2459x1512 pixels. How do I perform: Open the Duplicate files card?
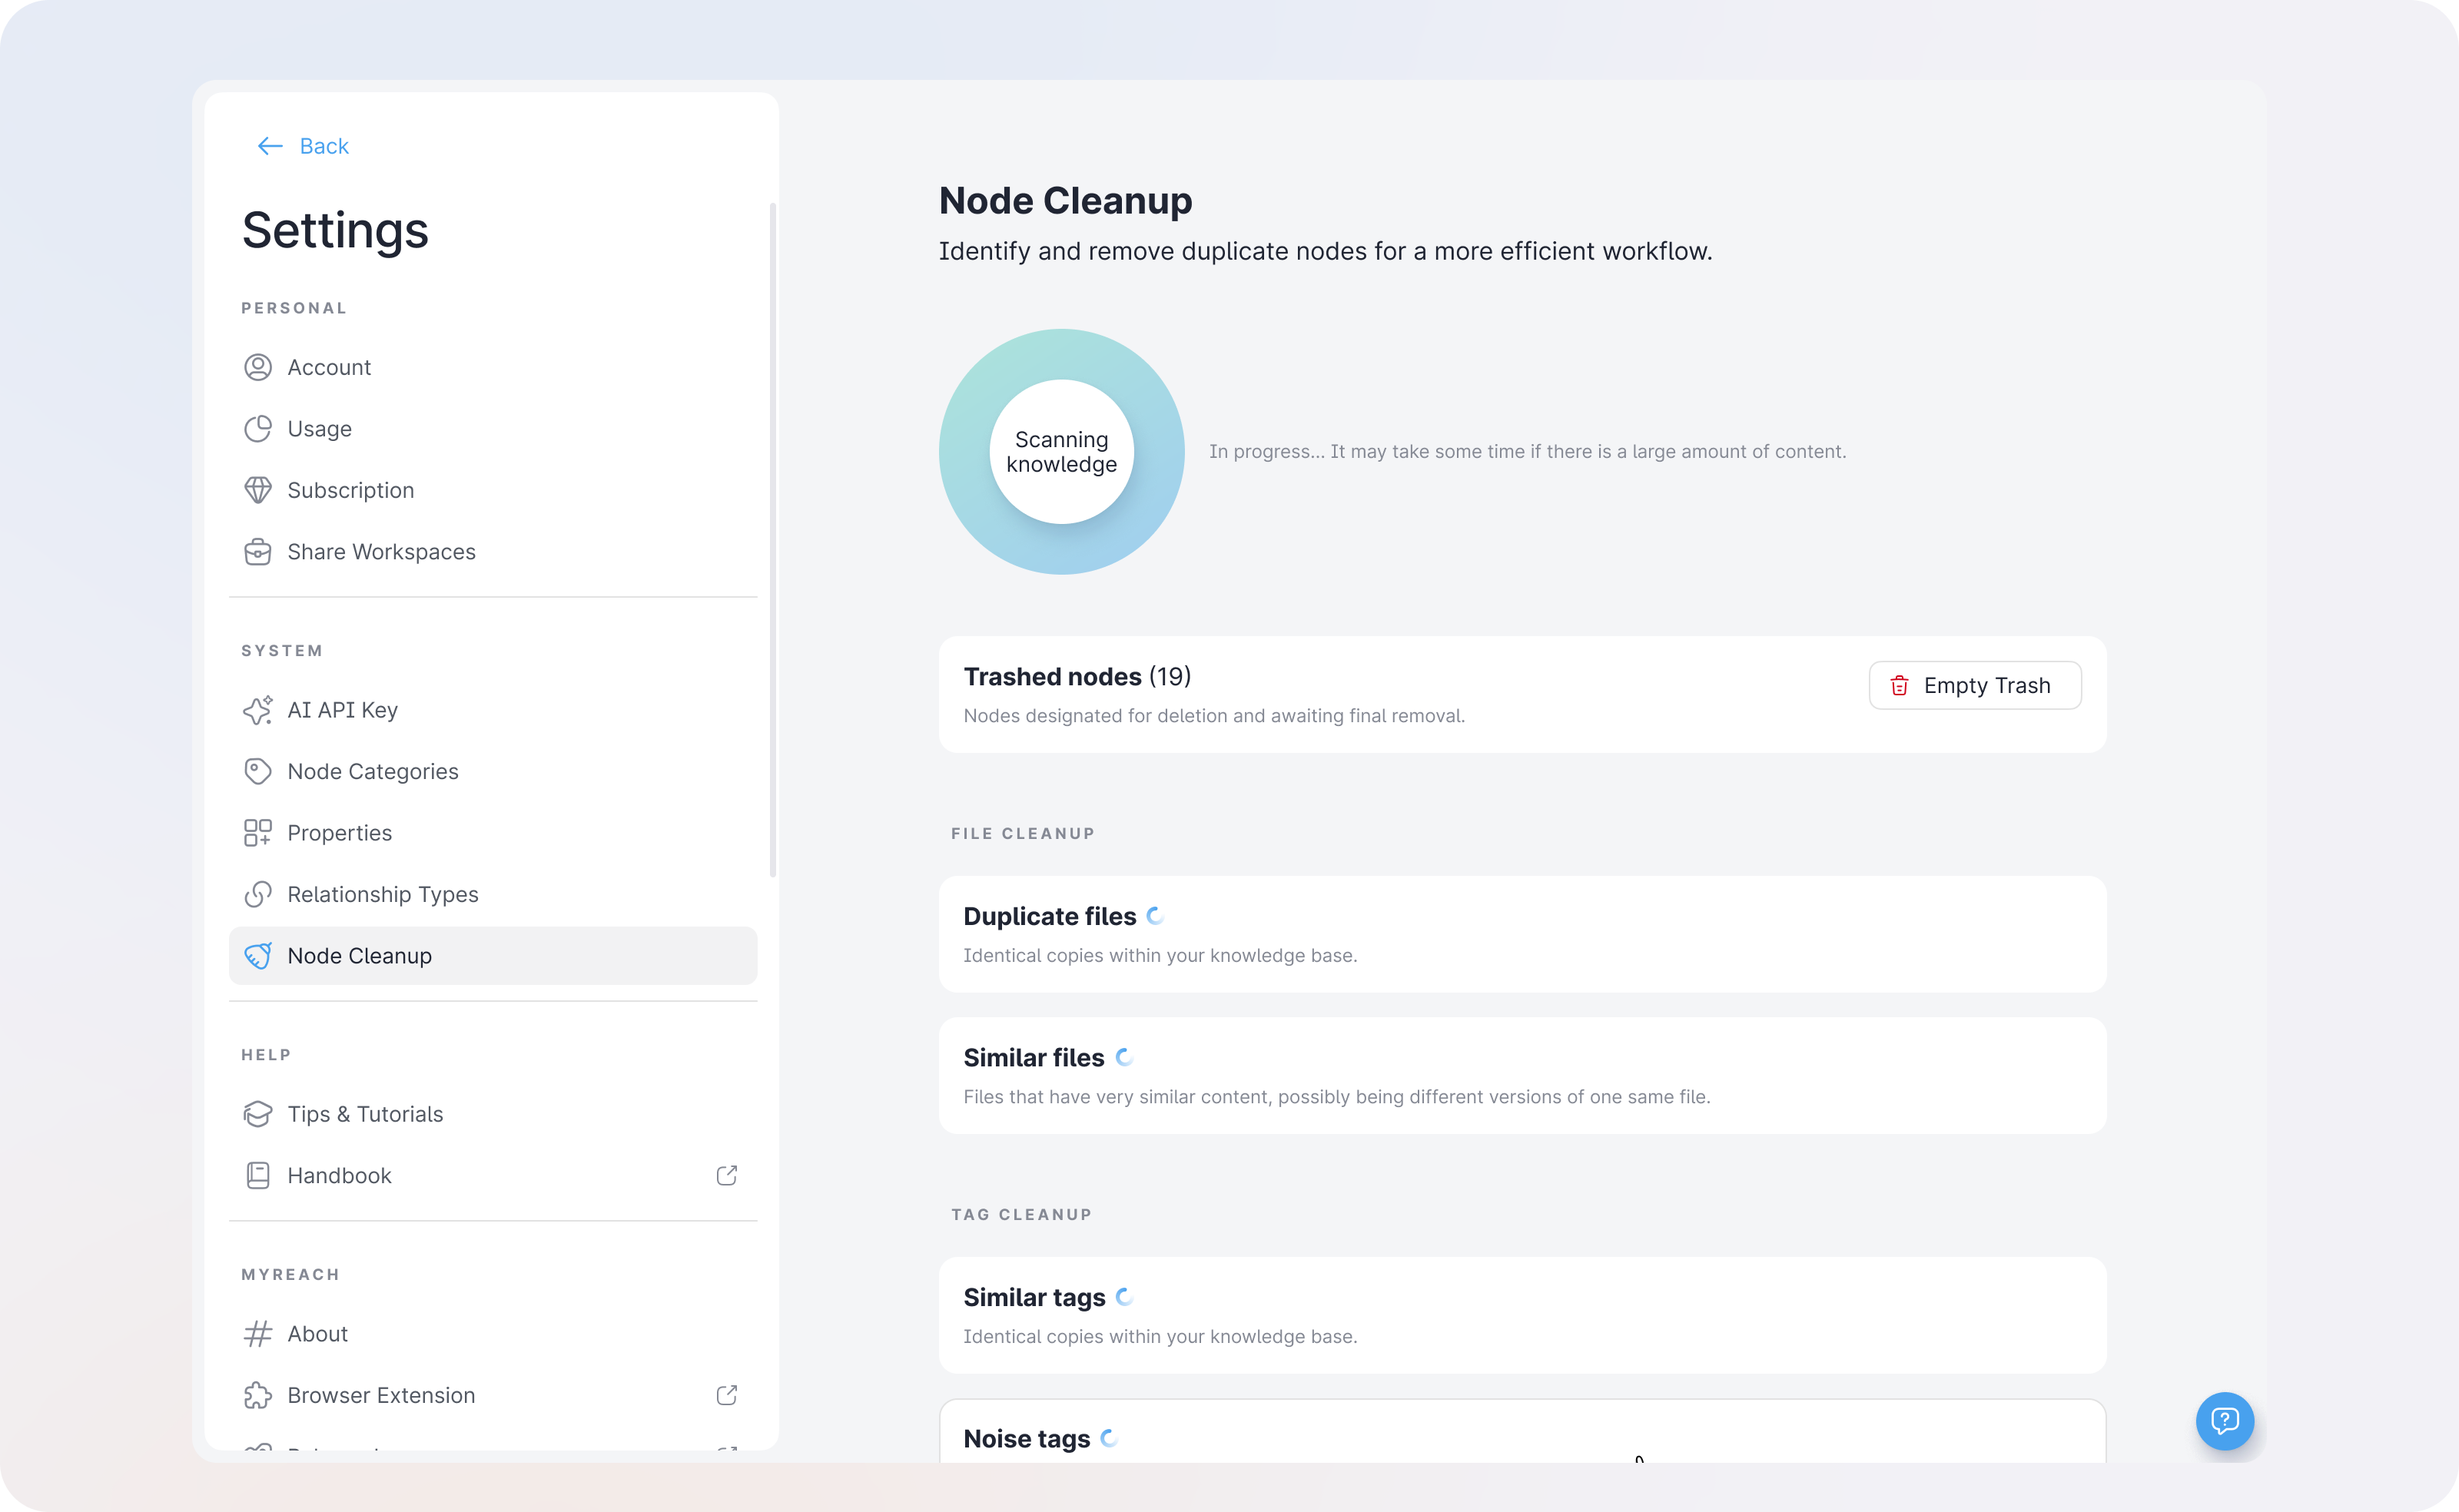click(x=1522, y=934)
